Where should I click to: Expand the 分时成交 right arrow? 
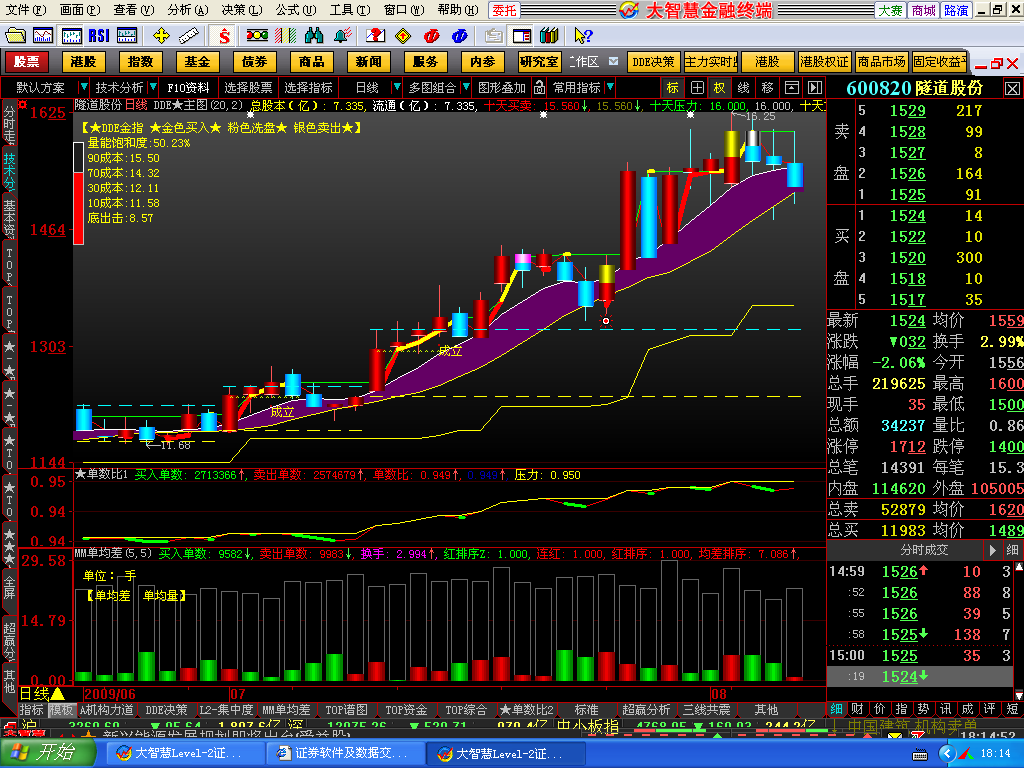pyautogui.click(x=993, y=550)
